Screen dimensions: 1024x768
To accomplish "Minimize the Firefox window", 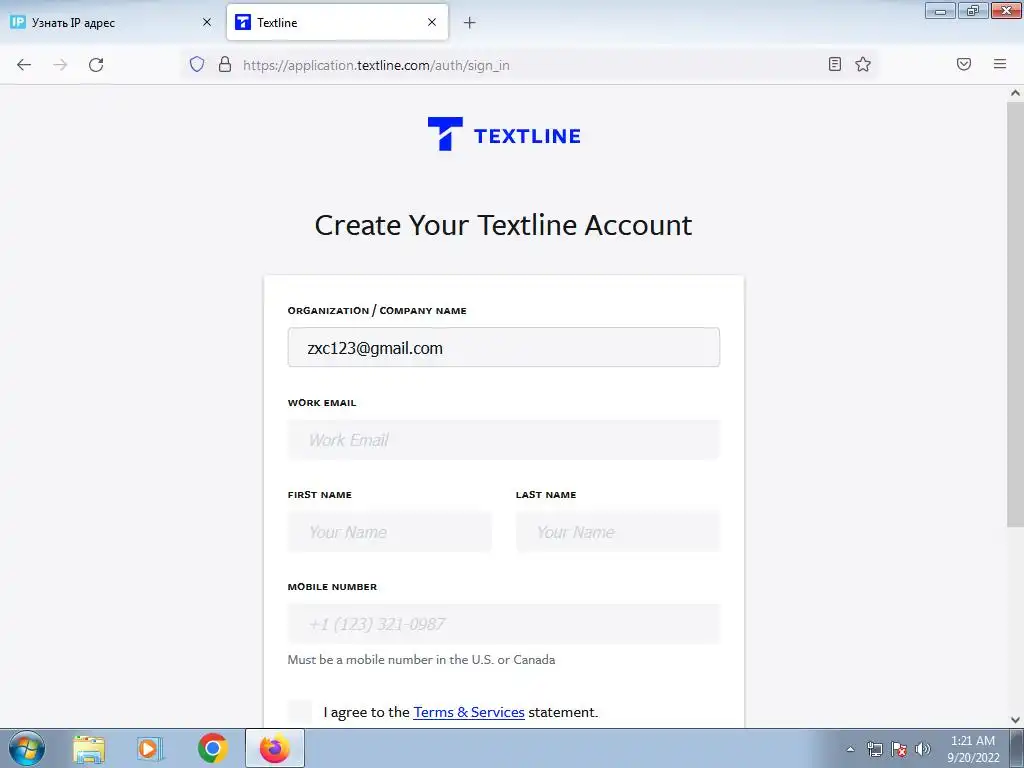I will point(940,10).
